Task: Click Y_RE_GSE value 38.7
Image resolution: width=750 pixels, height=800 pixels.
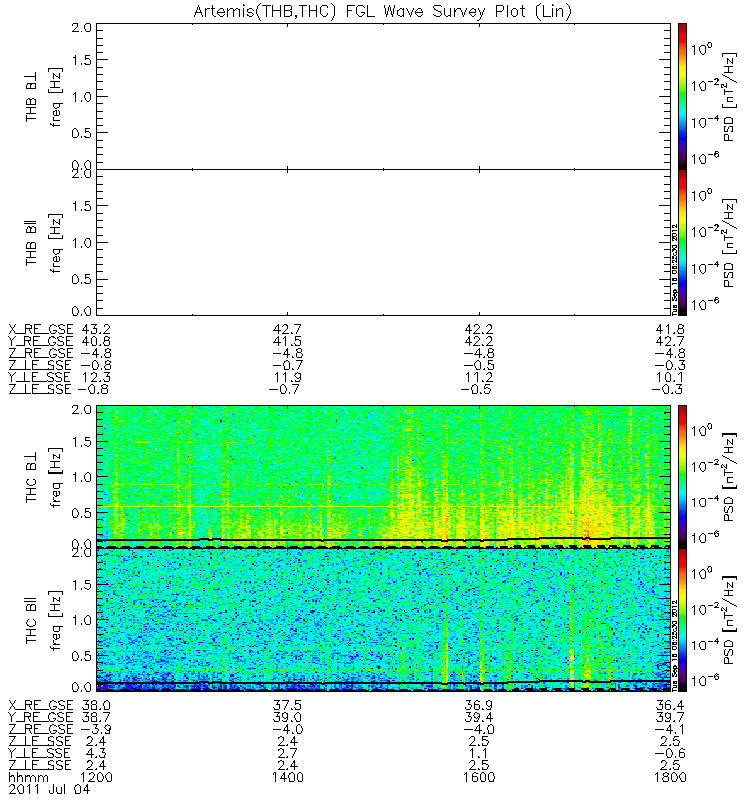Action: click(x=96, y=717)
